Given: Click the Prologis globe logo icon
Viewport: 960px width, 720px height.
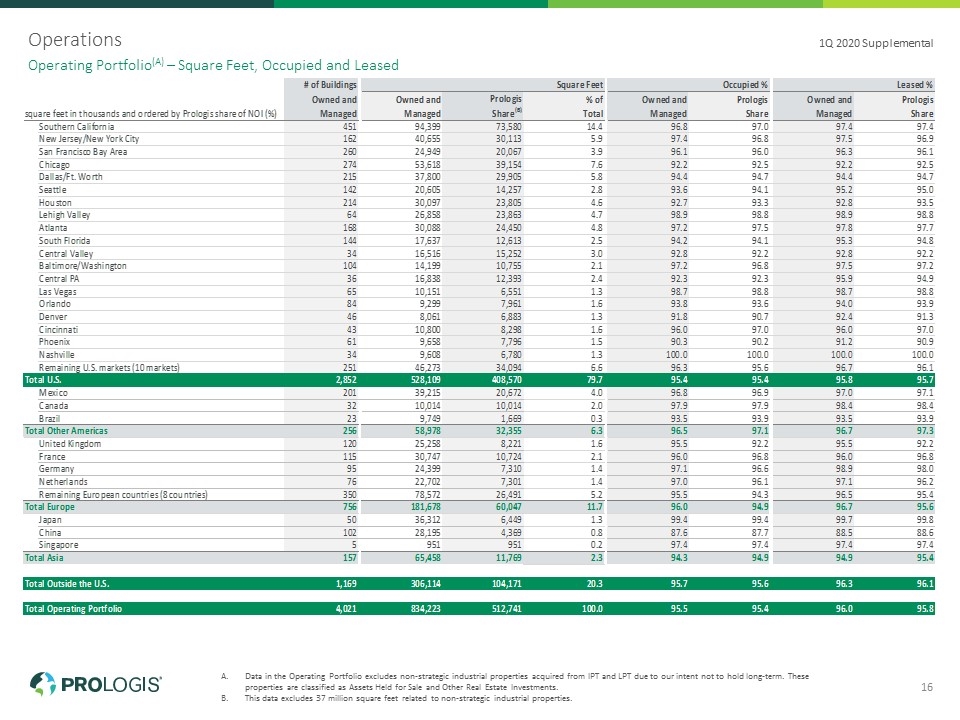Looking at the screenshot, I should pyautogui.click(x=43, y=683).
